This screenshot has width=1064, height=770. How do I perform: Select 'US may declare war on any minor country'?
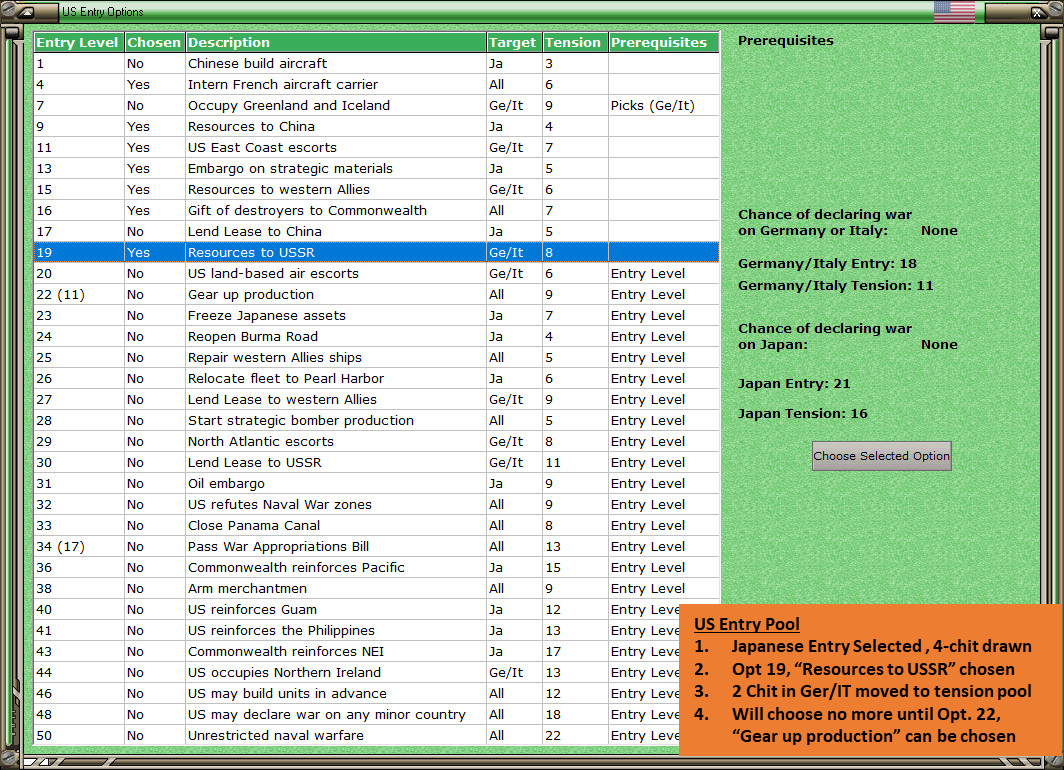pos(357,715)
